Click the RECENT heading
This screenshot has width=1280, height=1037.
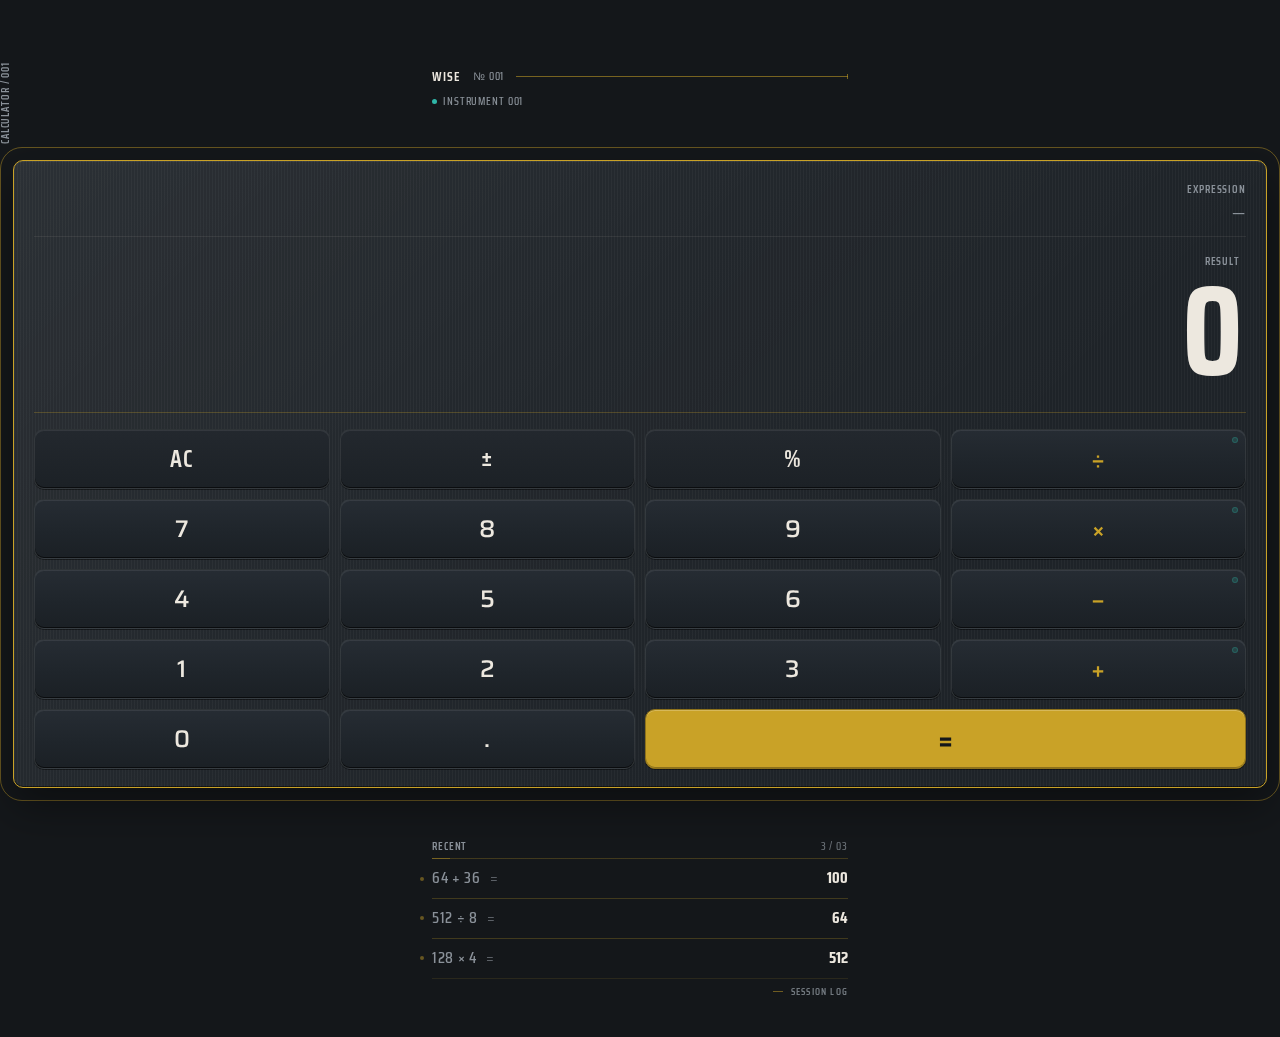[x=449, y=846]
